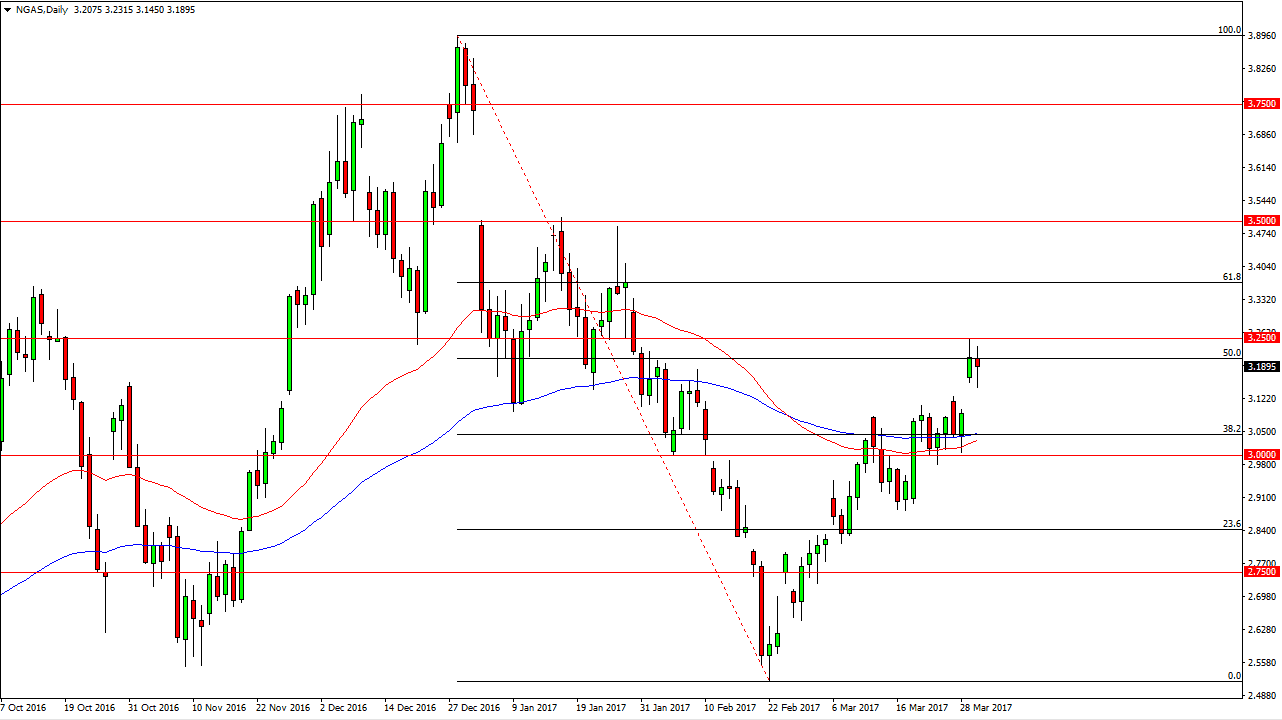Click the "19 Oct 2016" date label
Image resolution: width=1282 pixels, height=720 pixels.
point(90,708)
